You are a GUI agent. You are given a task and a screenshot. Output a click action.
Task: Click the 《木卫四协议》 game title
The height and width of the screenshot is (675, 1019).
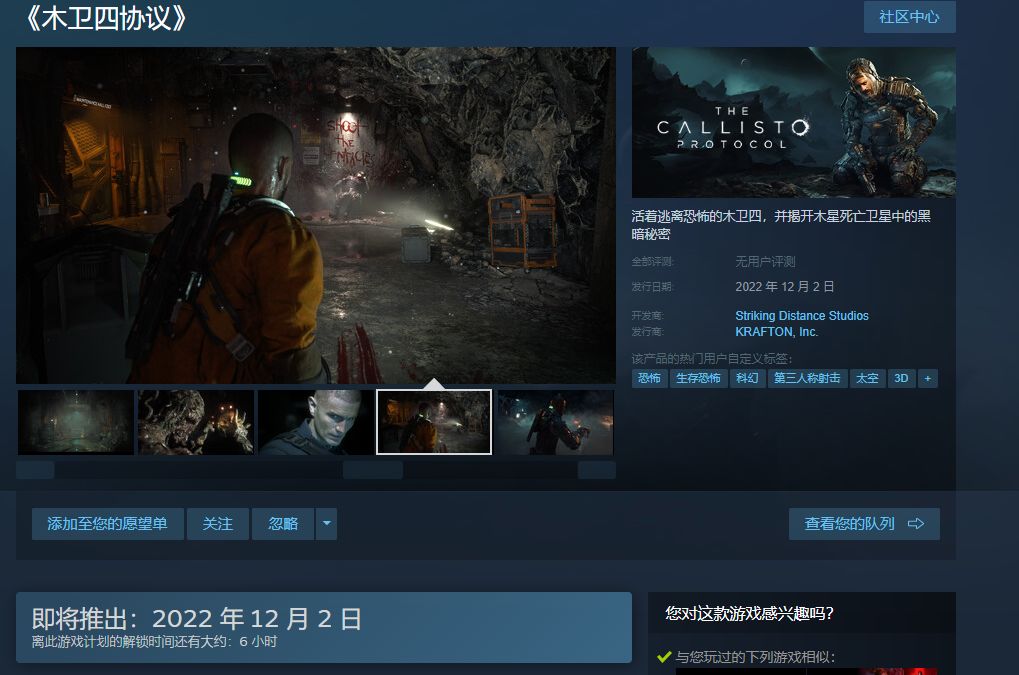[106, 18]
